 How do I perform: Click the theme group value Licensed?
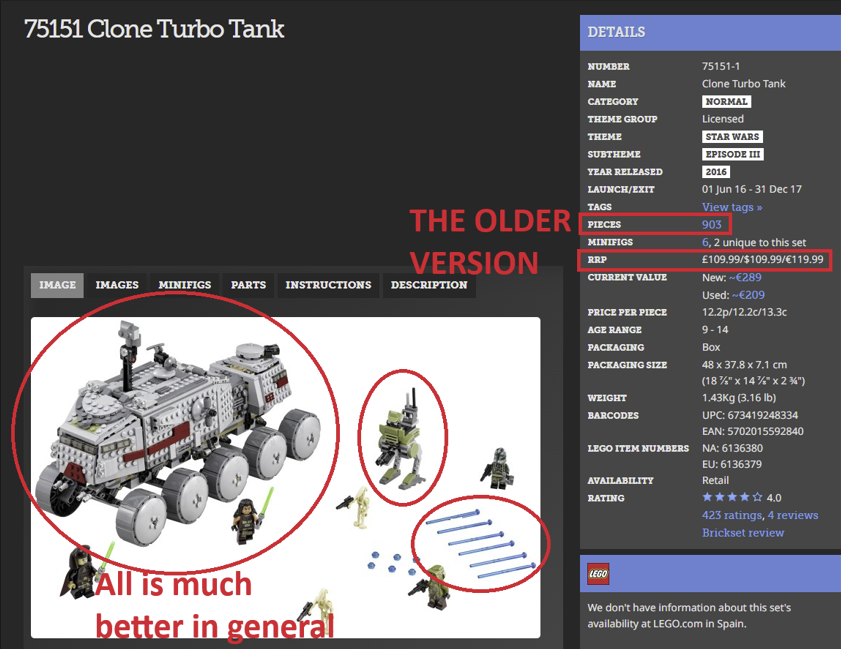coord(722,119)
